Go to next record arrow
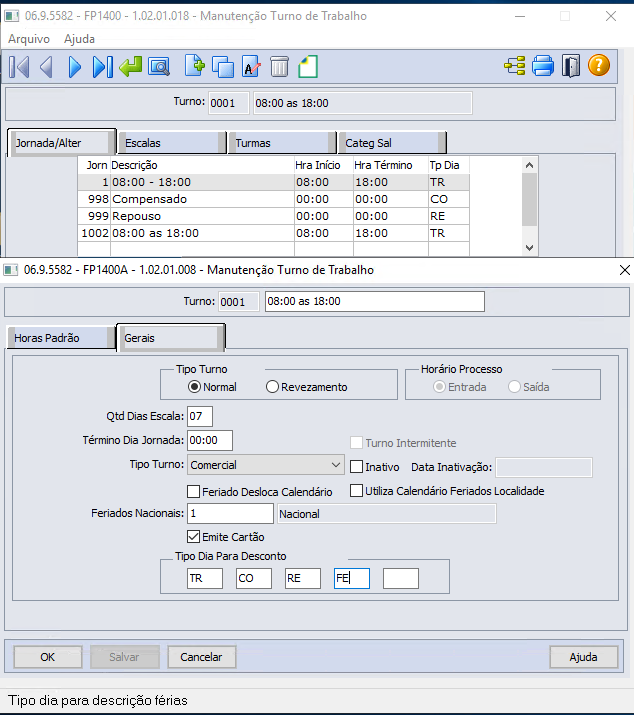 coord(74,67)
